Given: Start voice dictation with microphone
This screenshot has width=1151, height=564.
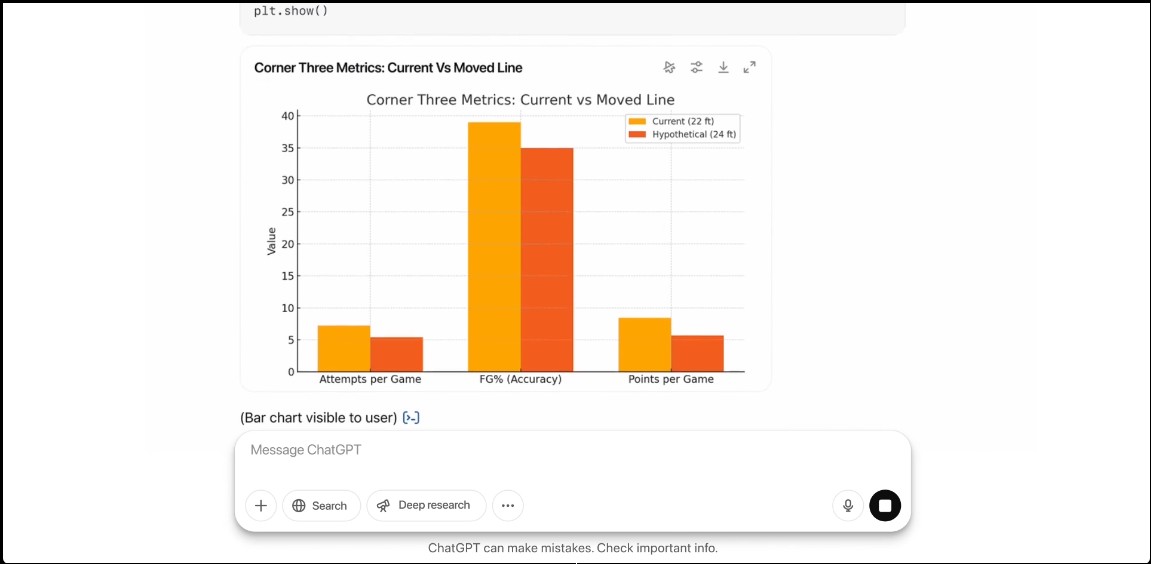Looking at the screenshot, I should 848,506.
